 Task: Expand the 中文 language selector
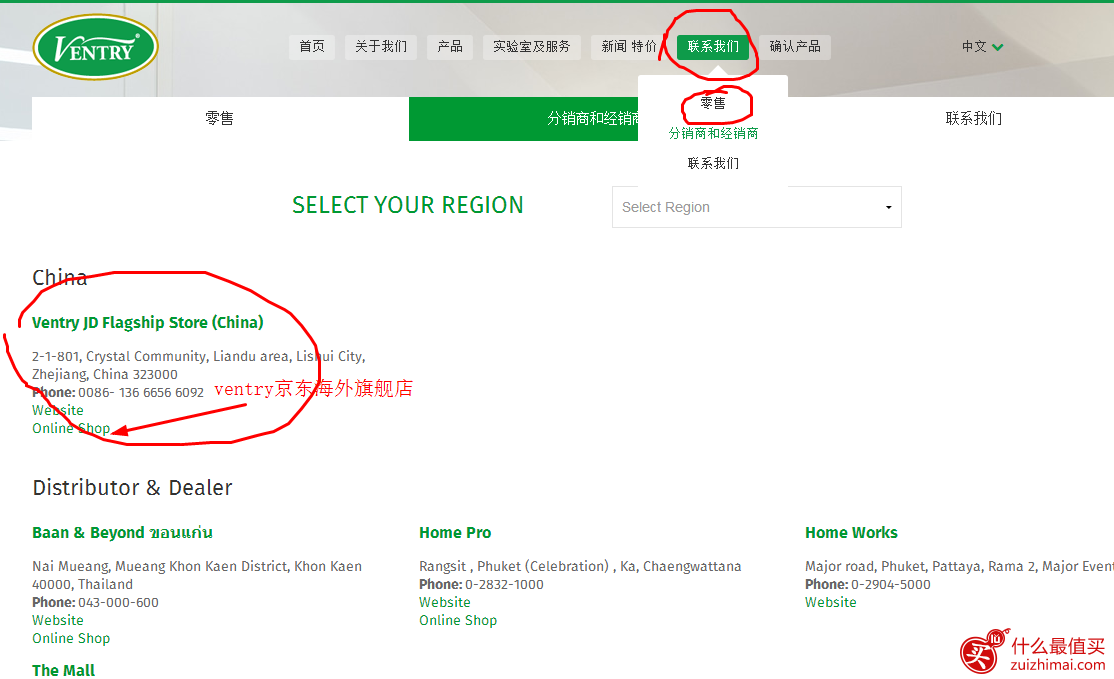(982, 47)
